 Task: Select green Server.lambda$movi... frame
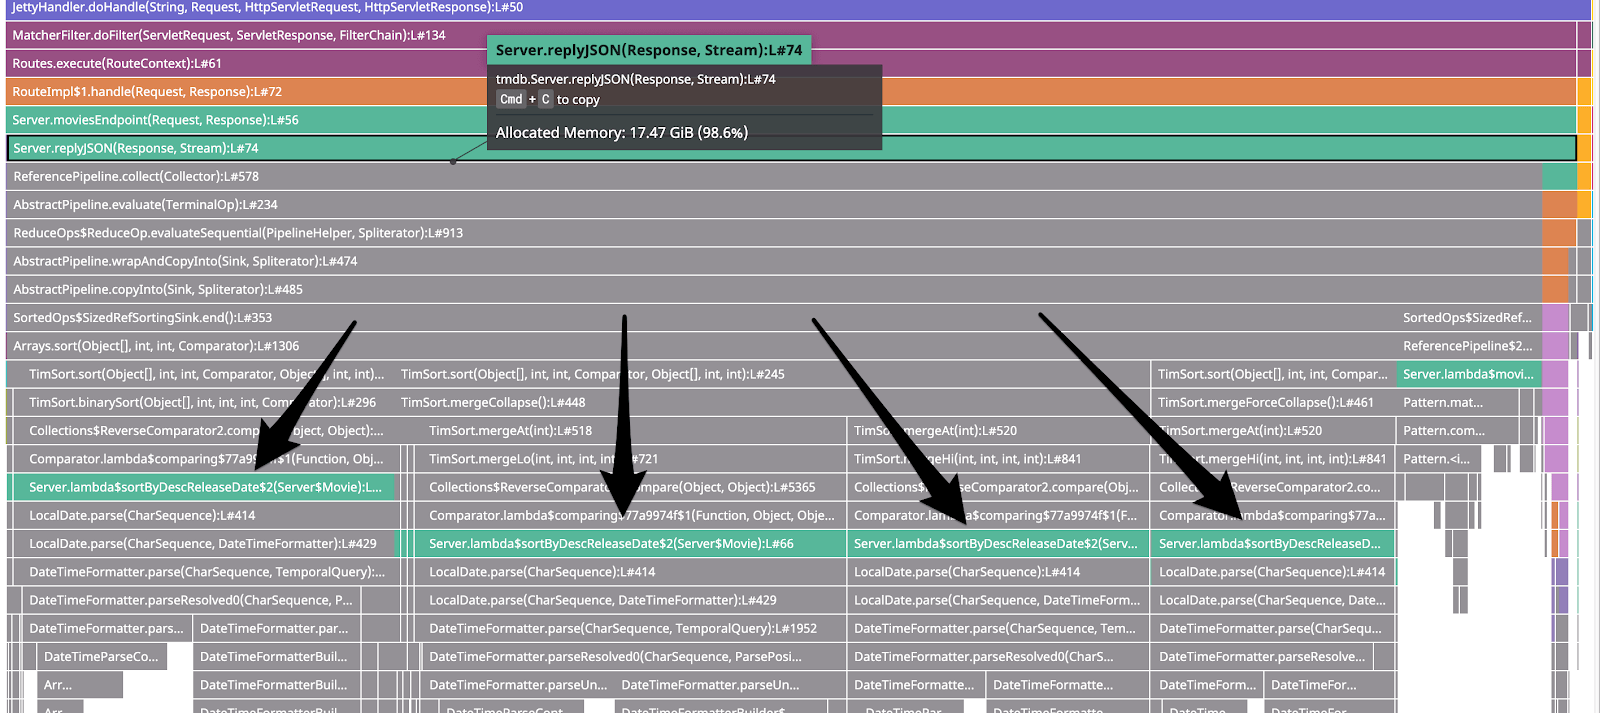(1469, 374)
